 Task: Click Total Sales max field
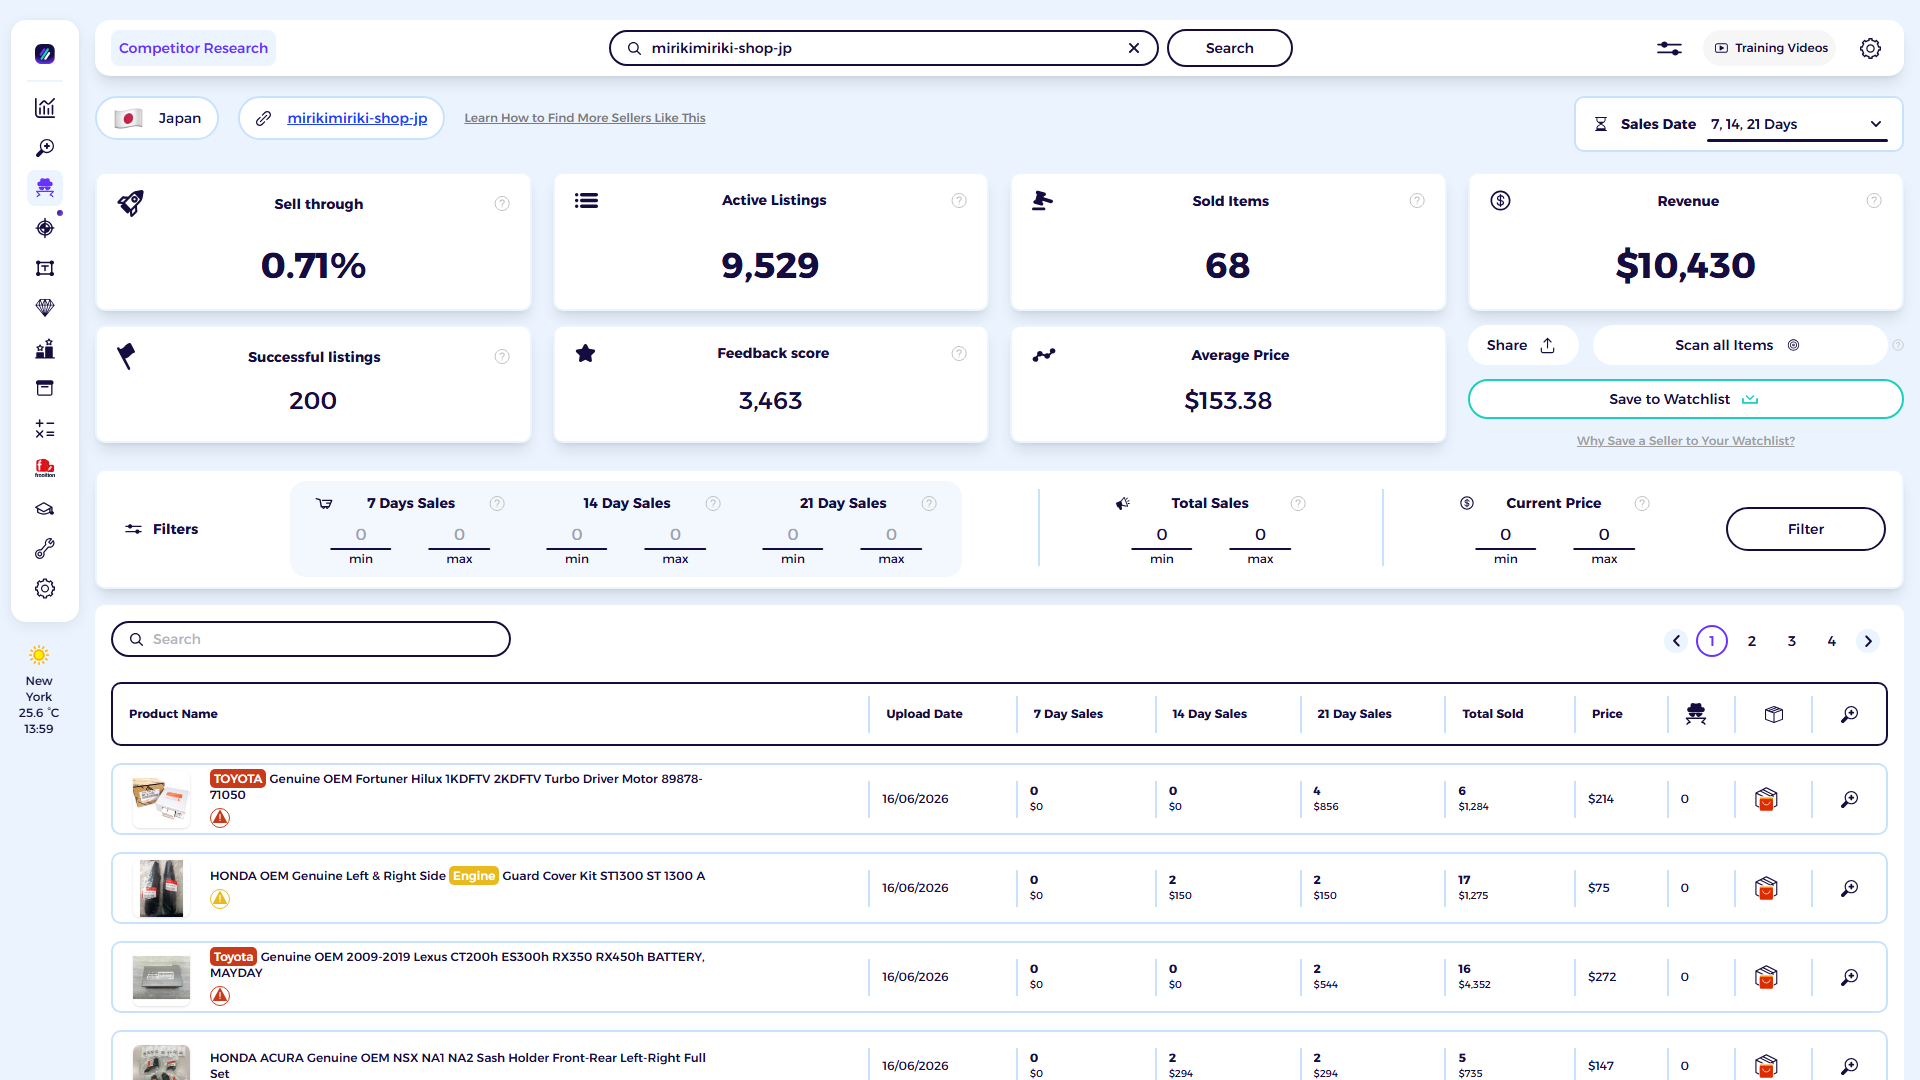(1260, 535)
